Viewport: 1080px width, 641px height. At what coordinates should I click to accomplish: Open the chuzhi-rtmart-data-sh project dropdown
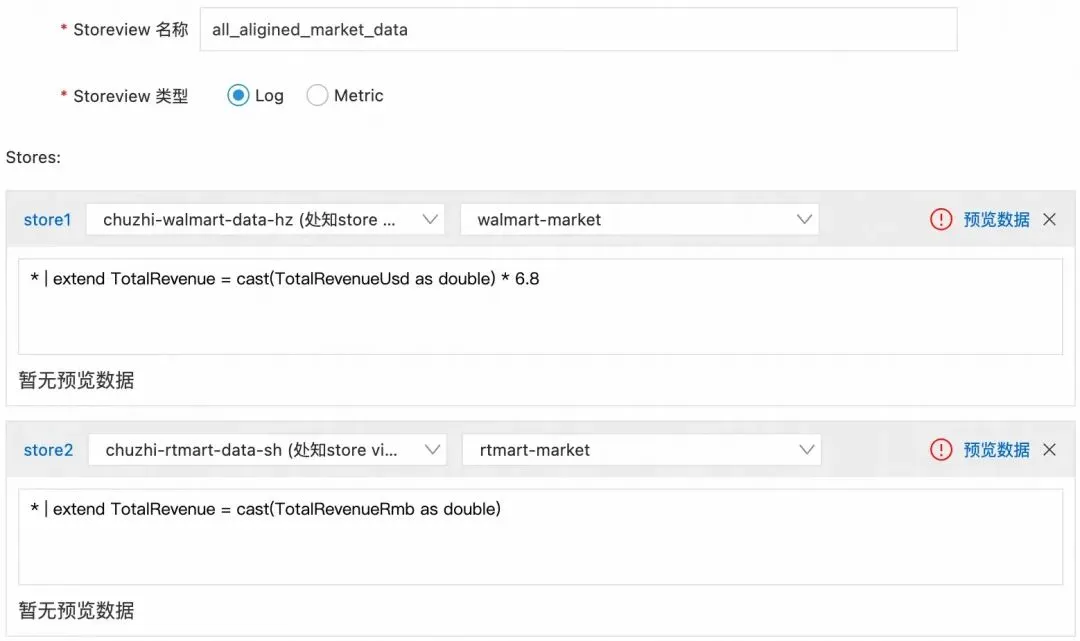pyautogui.click(x=267, y=450)
